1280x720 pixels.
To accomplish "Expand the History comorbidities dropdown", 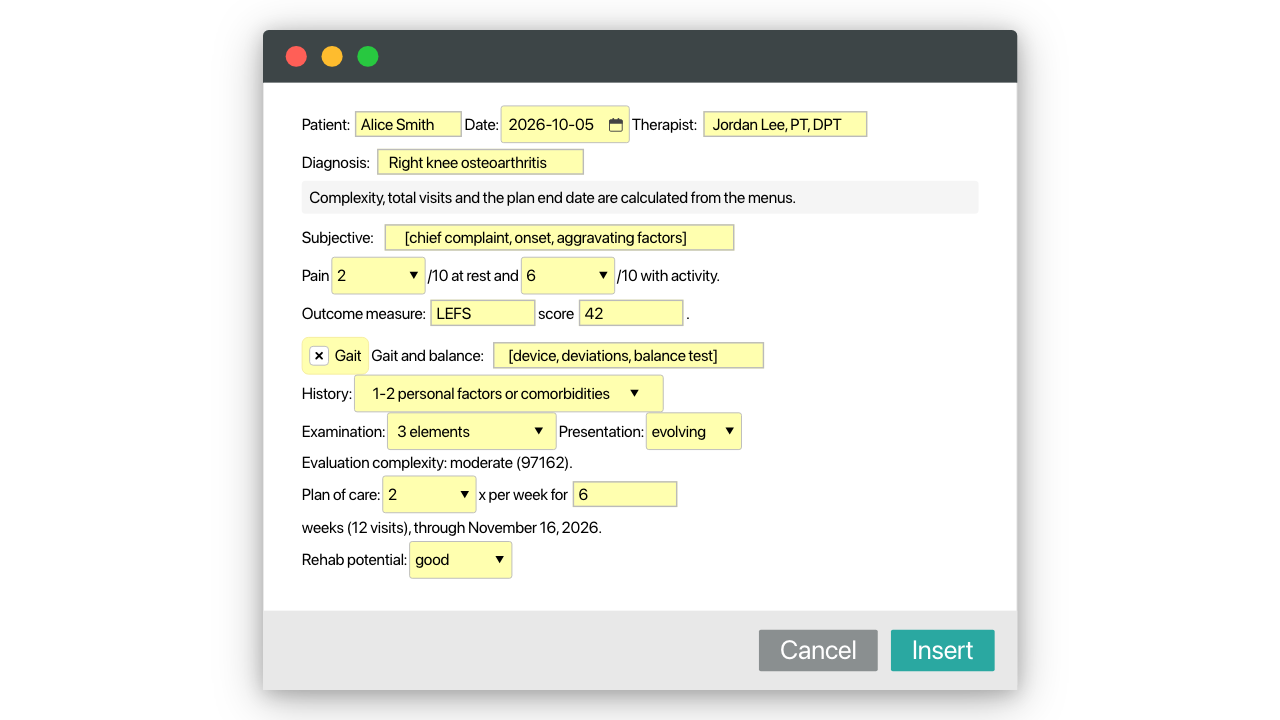I will (508, 394).
